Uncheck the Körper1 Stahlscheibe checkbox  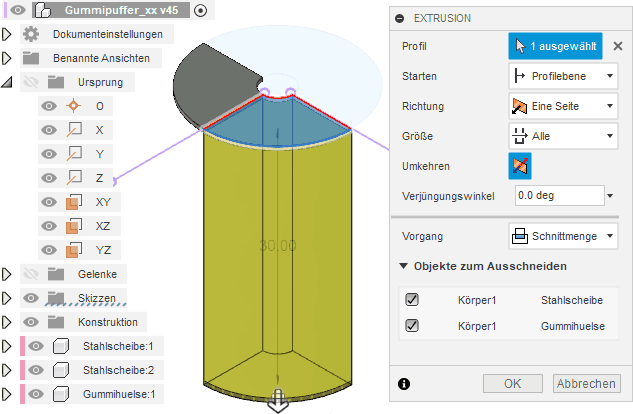pyautogui.click(x=412, y=299)
